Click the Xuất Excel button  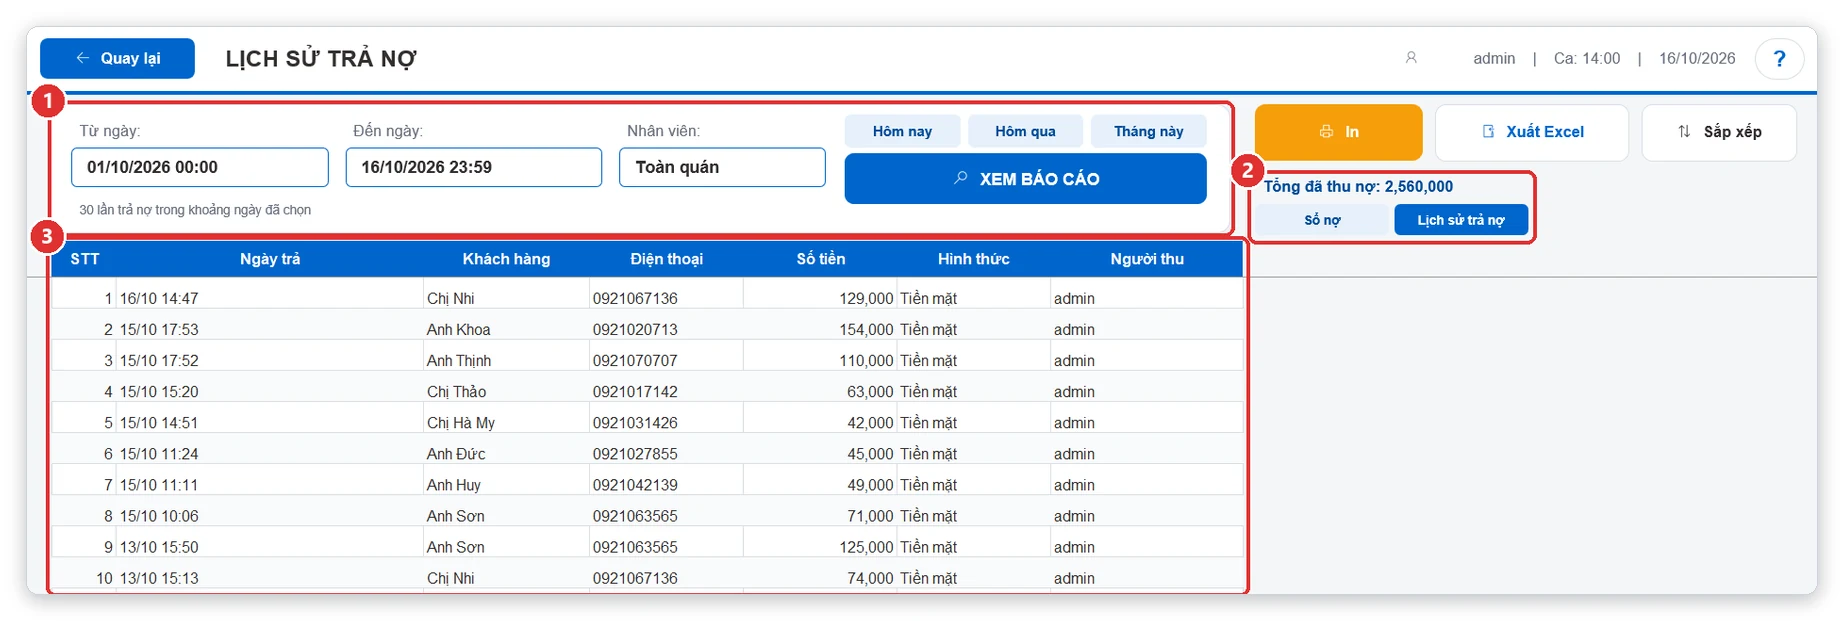pyautogui.click(x=1532, y=132)
